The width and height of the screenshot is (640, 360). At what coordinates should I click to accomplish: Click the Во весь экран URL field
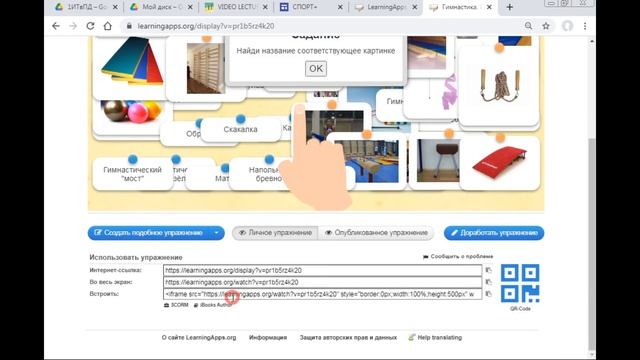[322, 282]
